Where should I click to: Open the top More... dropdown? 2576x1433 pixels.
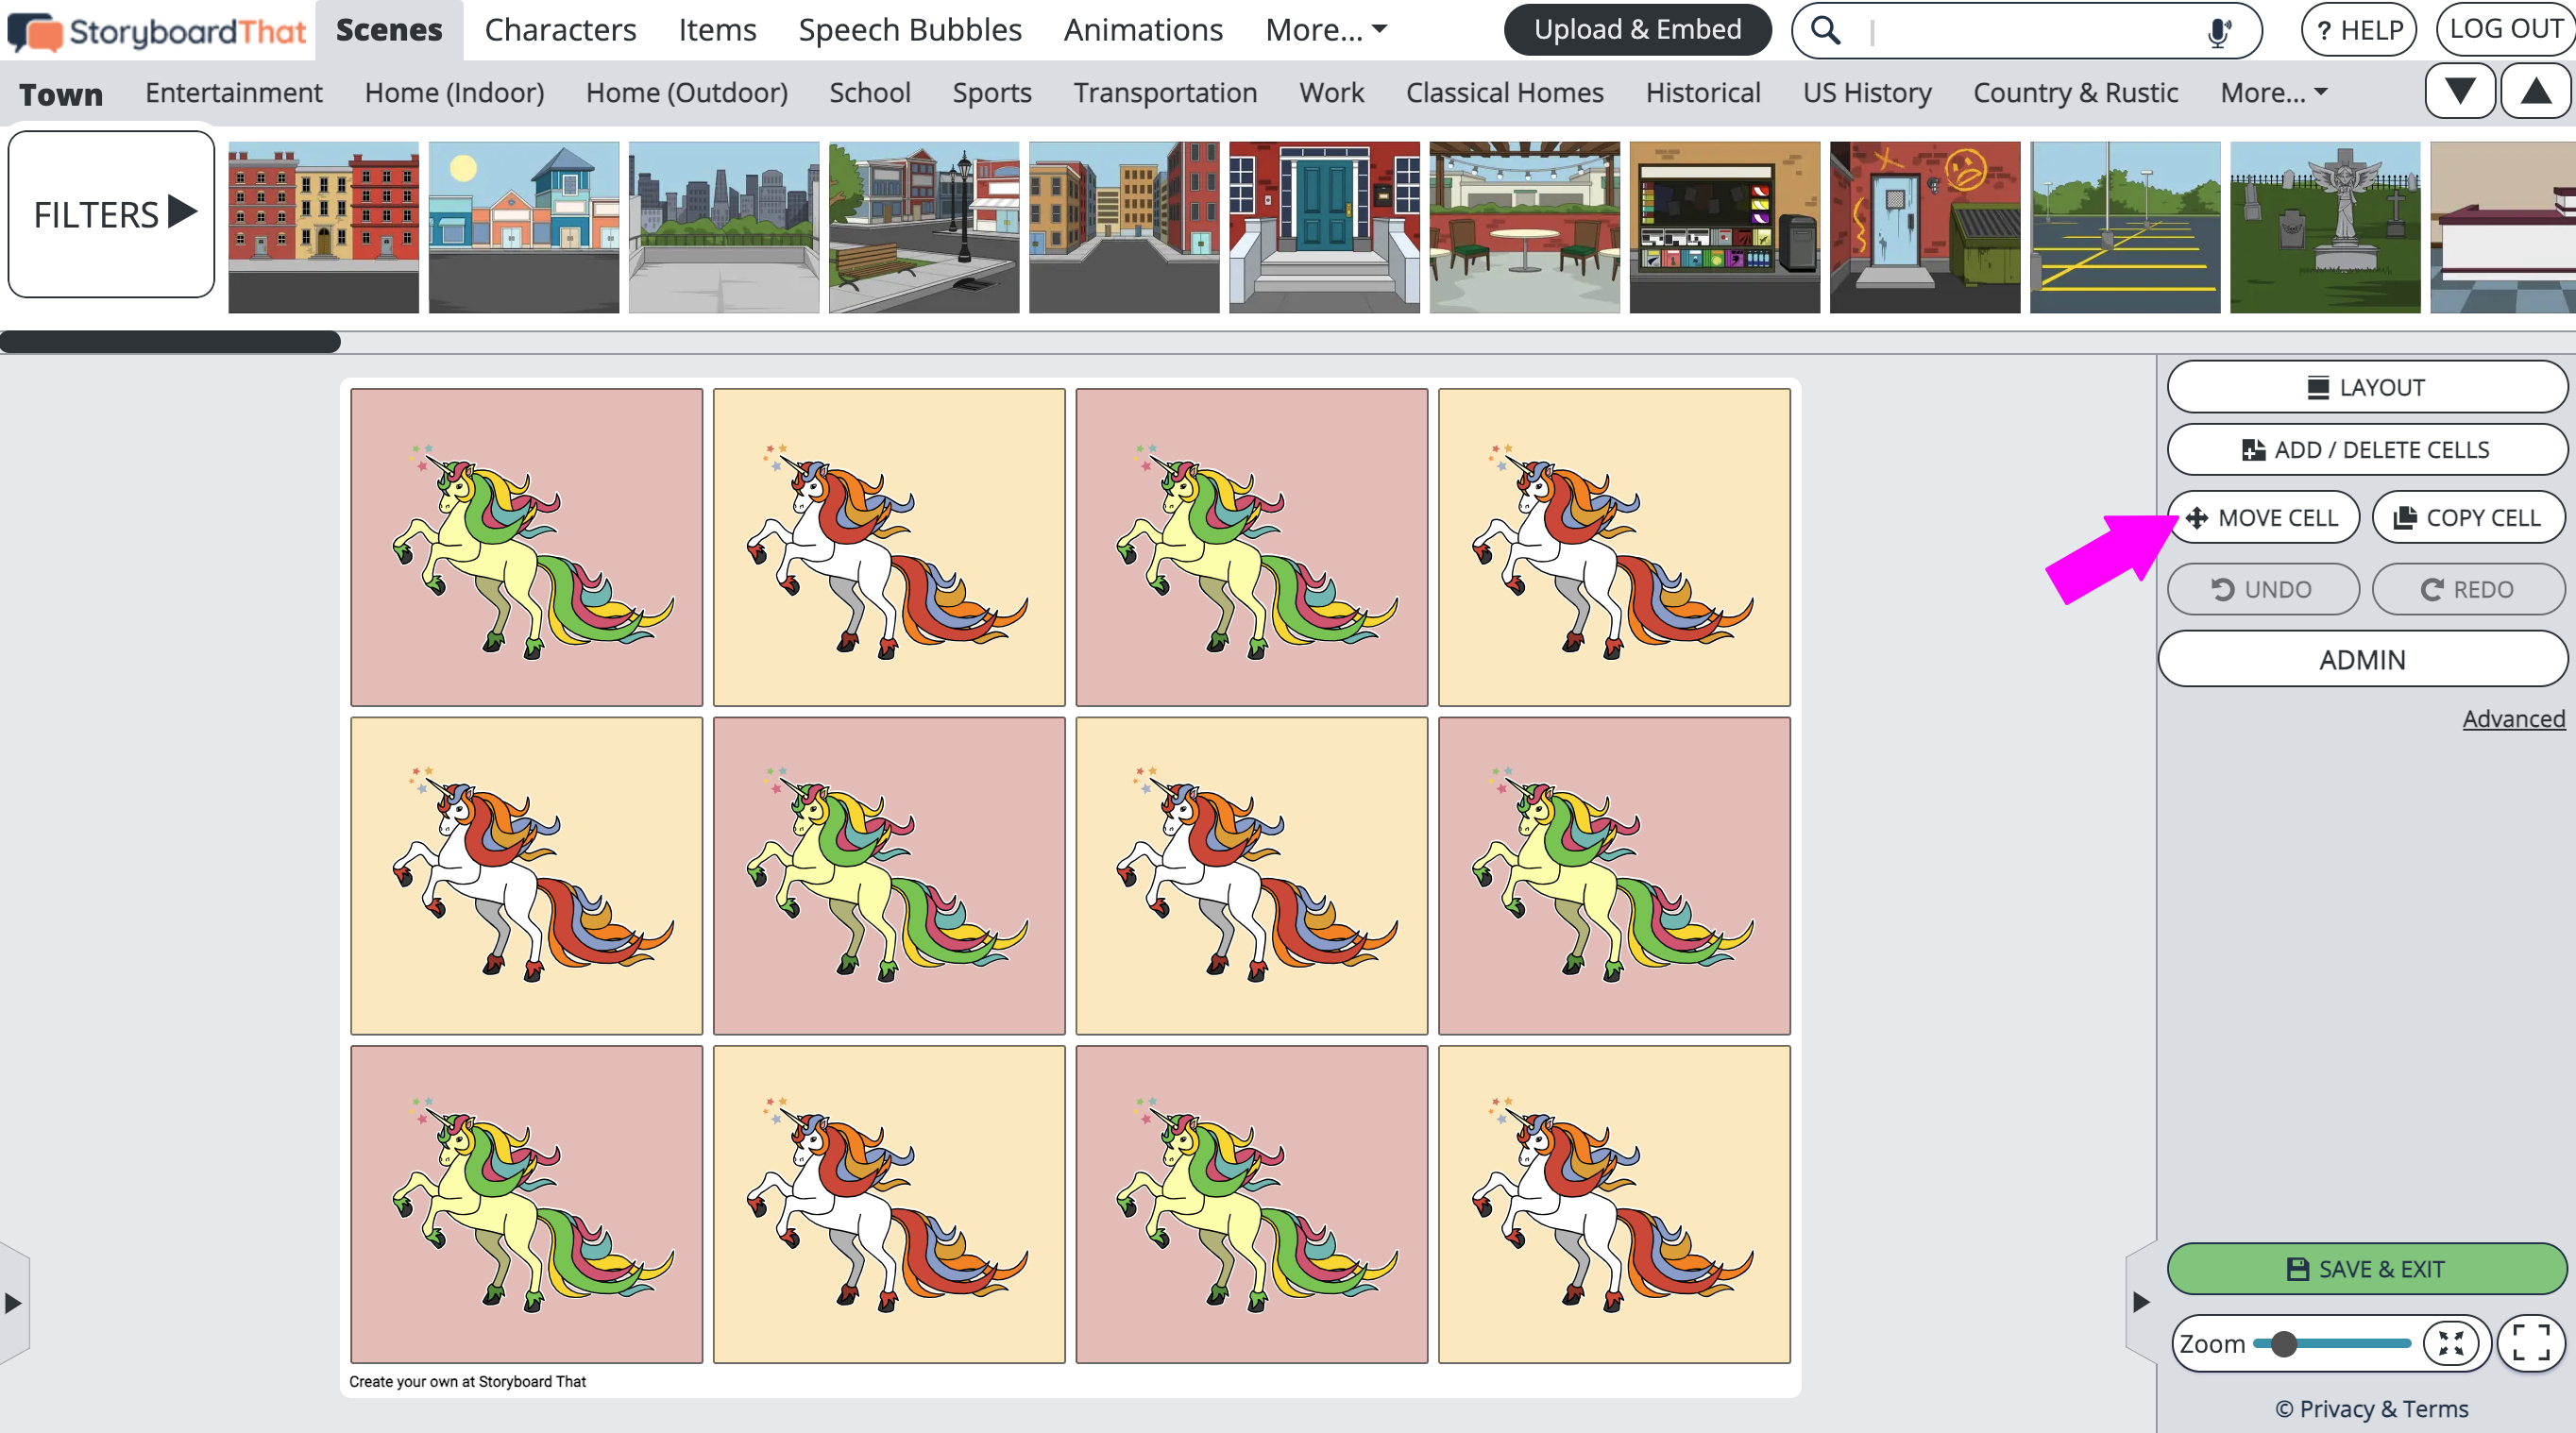tap(1325, 30)
